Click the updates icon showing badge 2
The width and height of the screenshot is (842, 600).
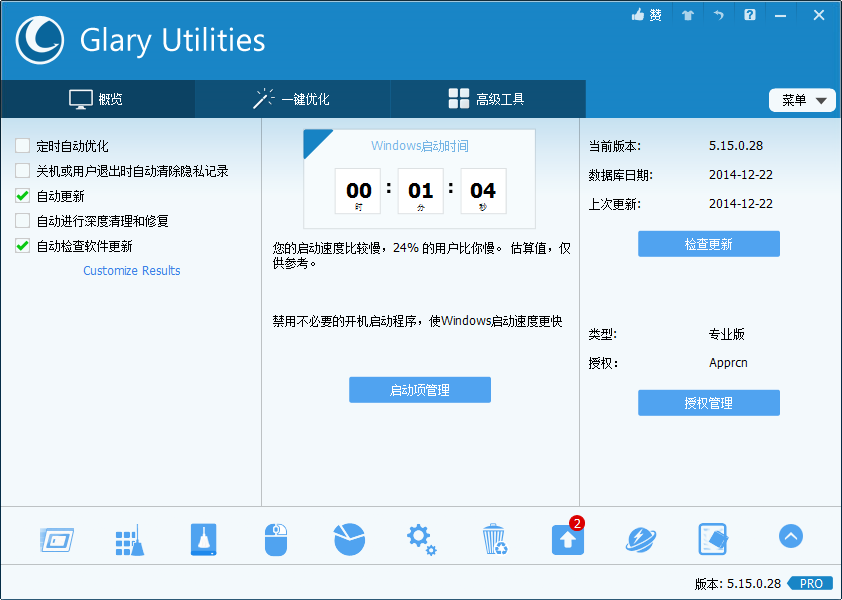[x=567, y=538]
